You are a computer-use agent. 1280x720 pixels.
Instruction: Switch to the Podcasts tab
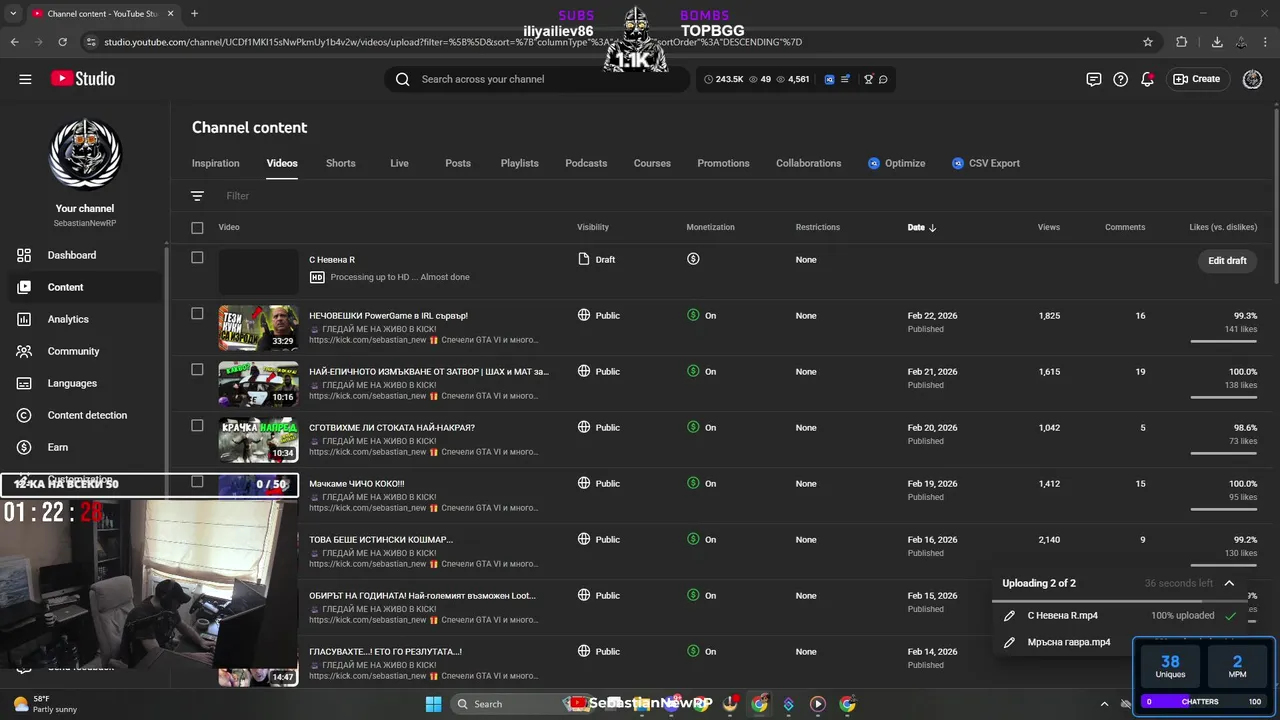coord(586,163)
